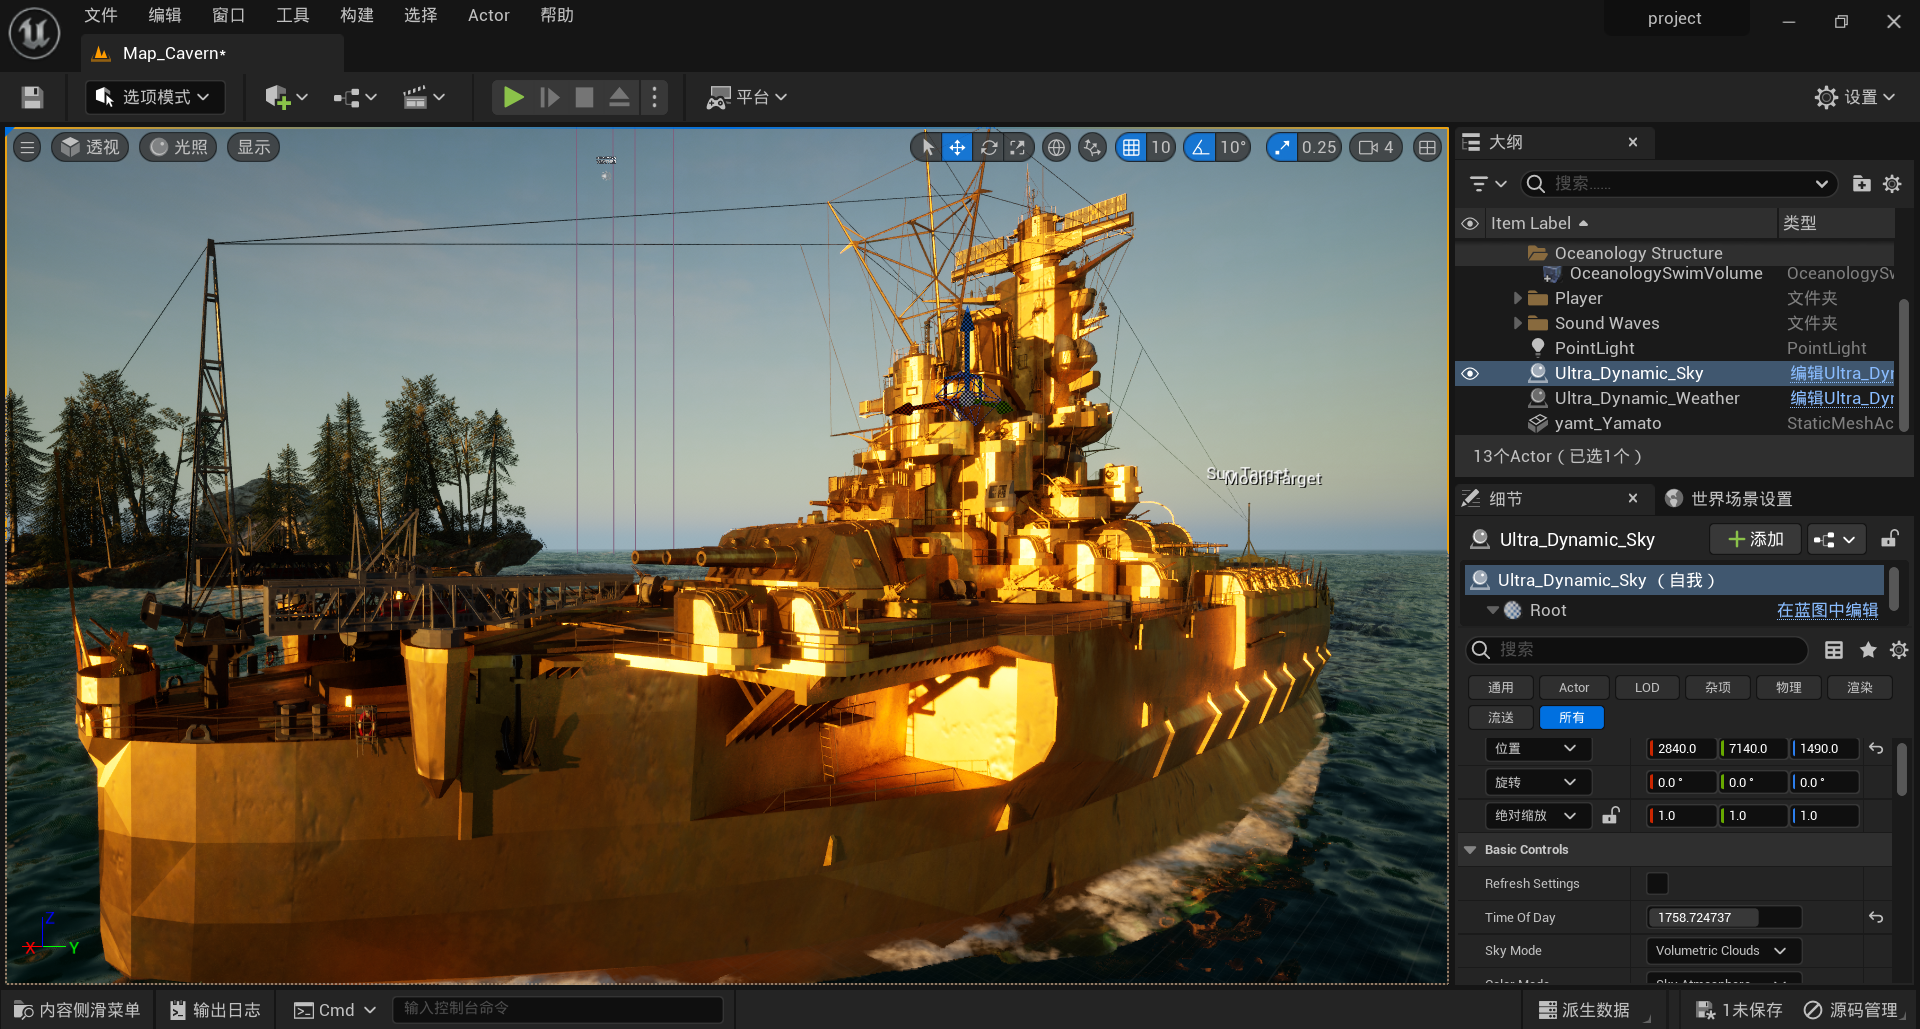Activate the rotate gizmo tool
This screenshot has width=1920, height=1029.
(989, 148)
